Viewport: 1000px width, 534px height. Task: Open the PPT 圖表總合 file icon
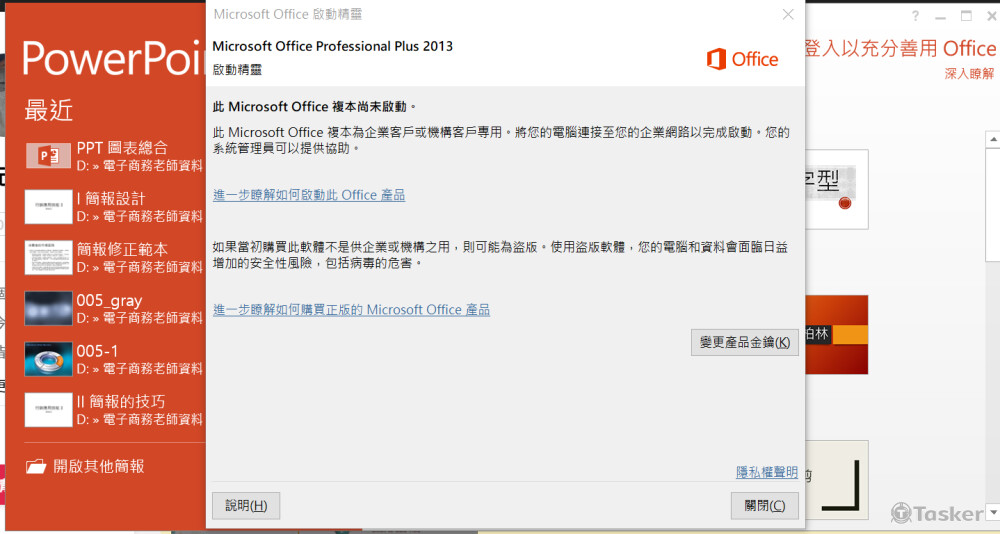pyautogui.click(x=48, y=156)
